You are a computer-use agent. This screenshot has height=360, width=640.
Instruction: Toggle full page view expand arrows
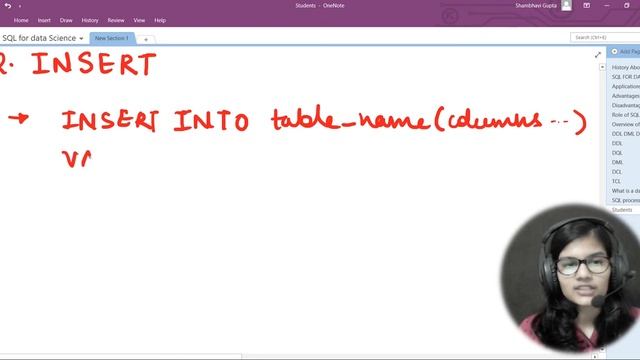click(598, 55)
